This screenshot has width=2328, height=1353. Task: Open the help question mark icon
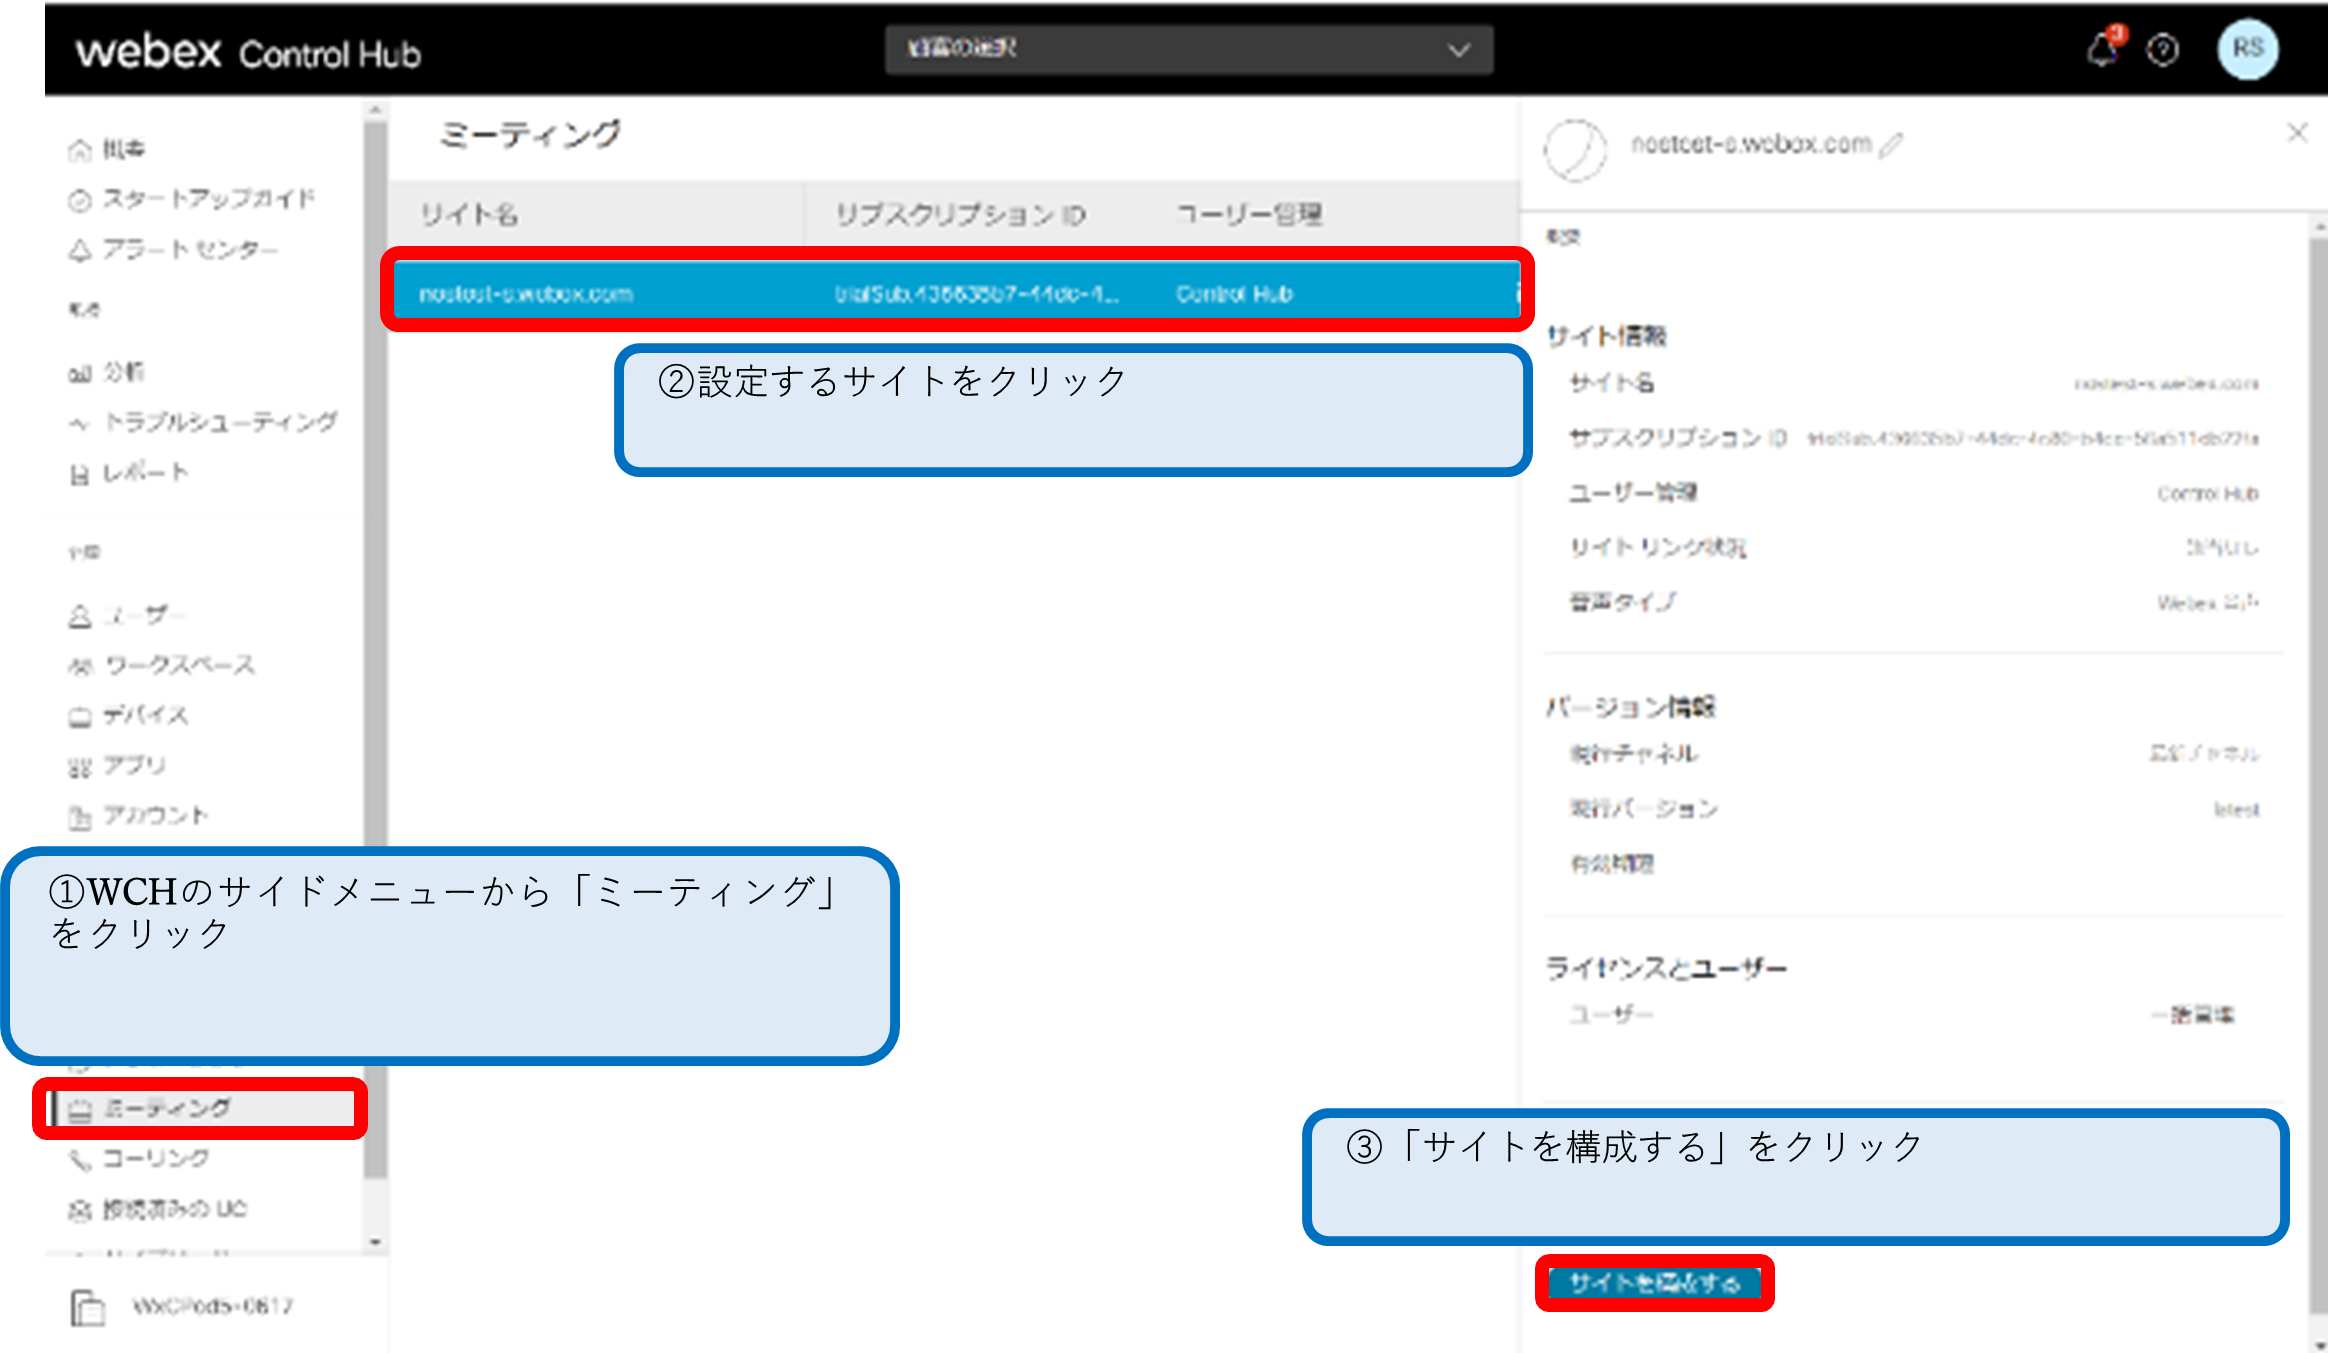coord(2162,50)
